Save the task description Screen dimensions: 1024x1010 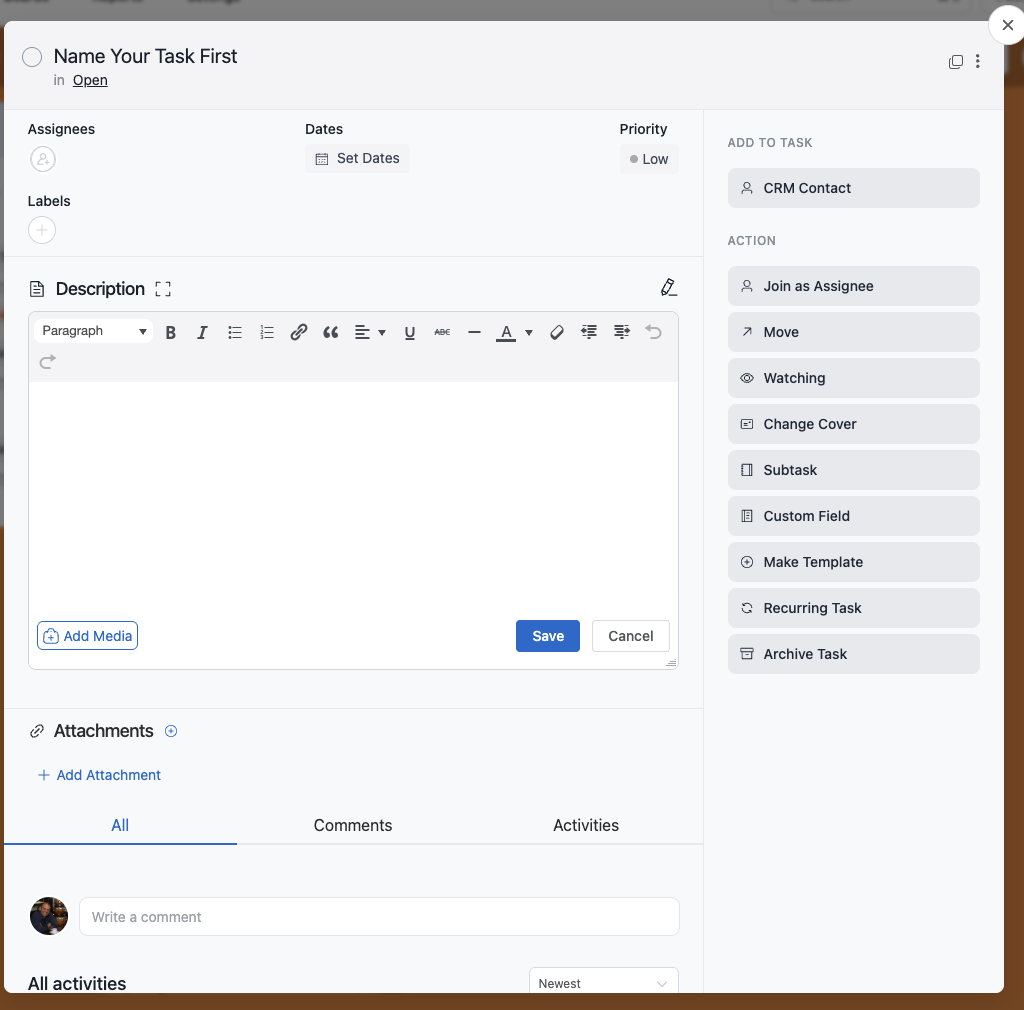pos(547,636)
